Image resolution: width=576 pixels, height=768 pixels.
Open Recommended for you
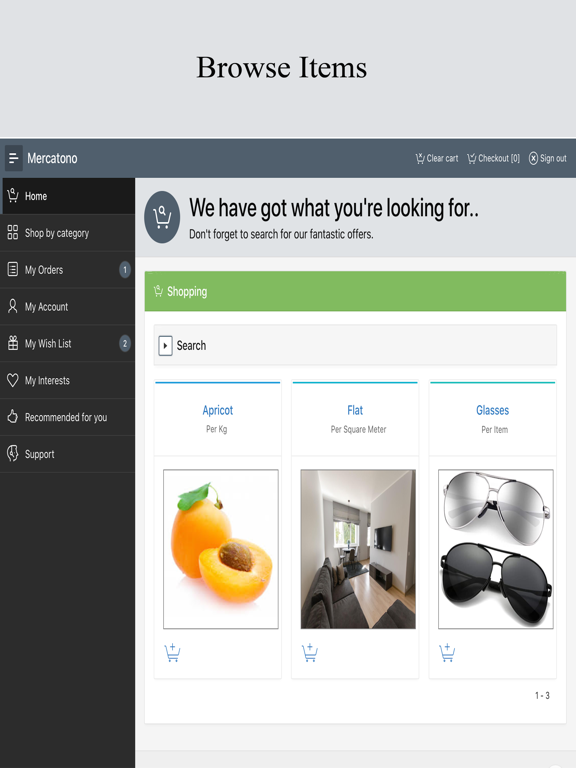pyautogui.click(x=68, y=417)
